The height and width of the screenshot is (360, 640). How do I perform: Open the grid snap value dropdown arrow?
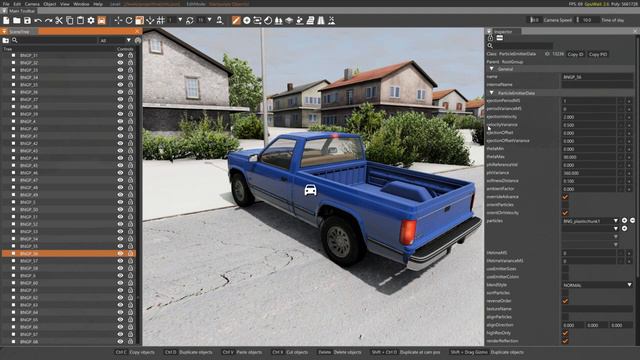coord(180,20)
